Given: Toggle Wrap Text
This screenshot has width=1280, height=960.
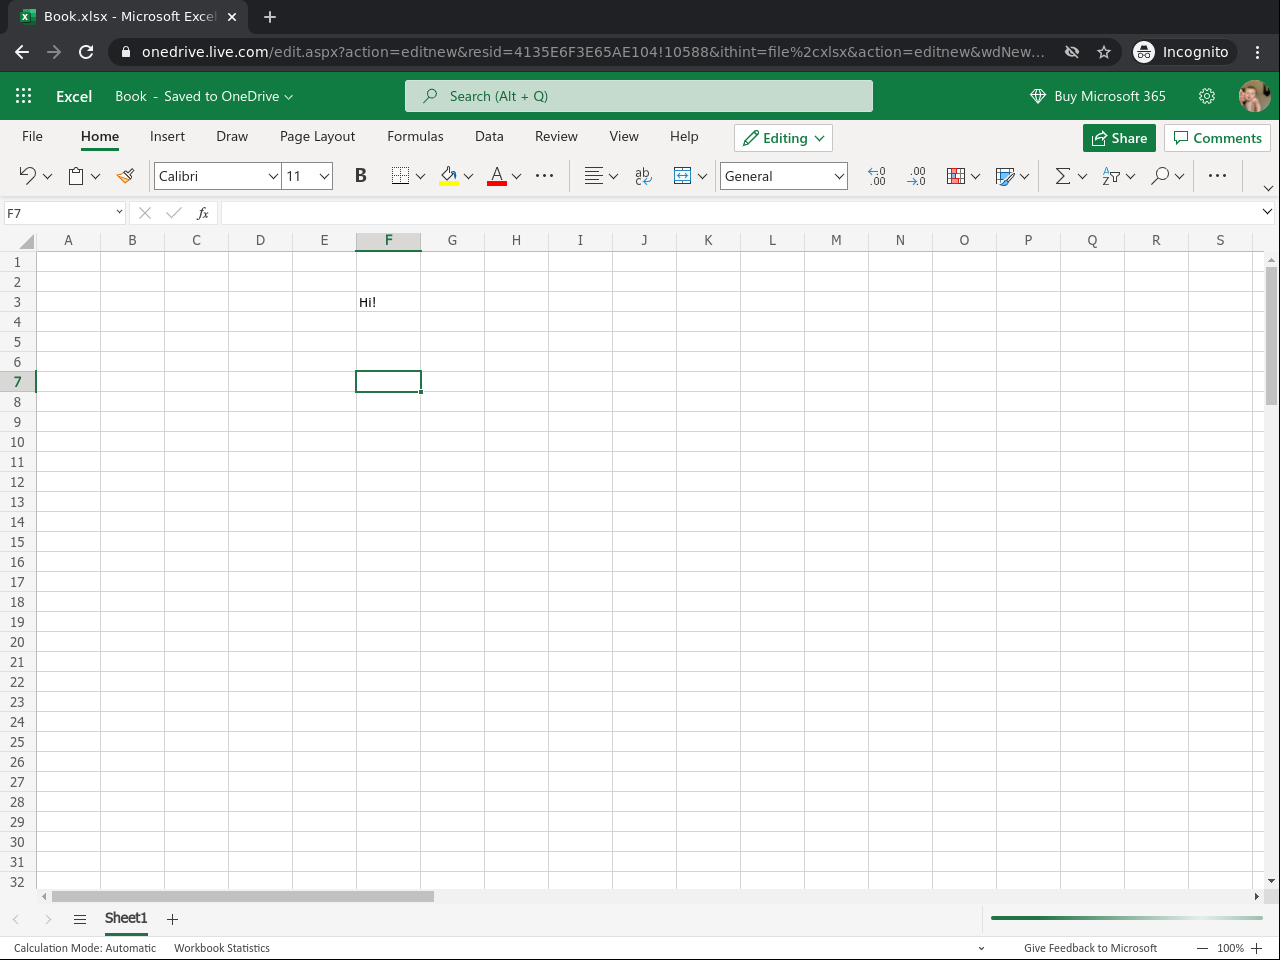Looking at the screenshot, I should point(643,176).
